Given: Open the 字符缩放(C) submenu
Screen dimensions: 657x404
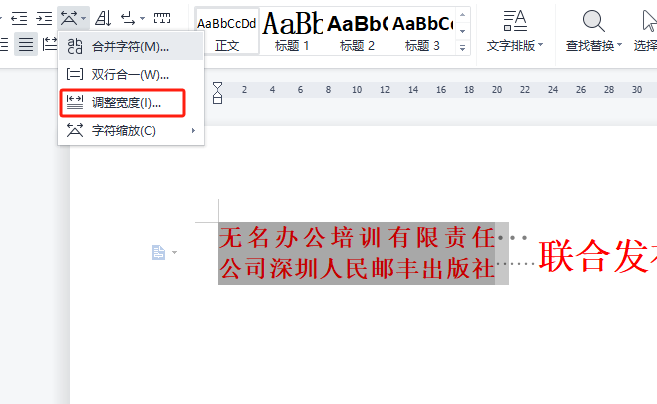Looking at the screenshot, I should click(131, 131).
